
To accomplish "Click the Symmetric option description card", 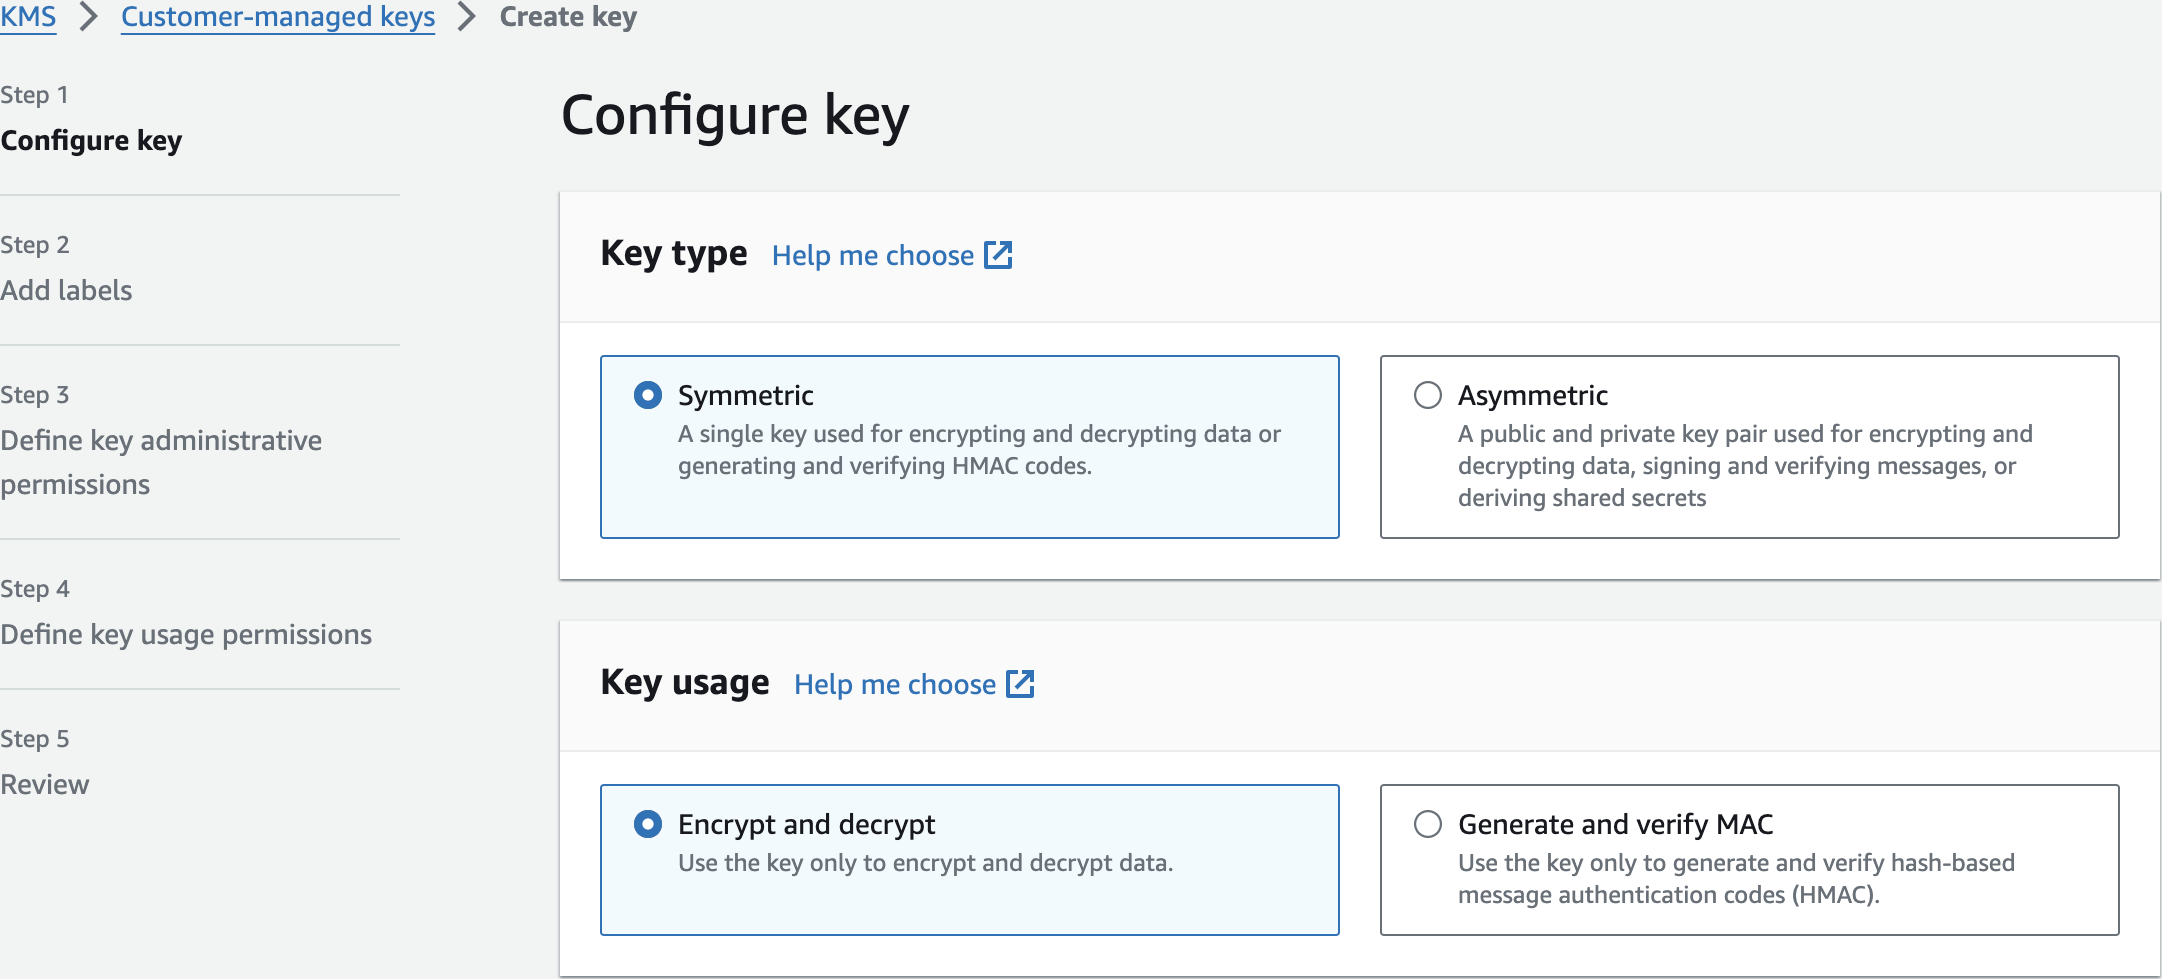I will click(978, 450).
